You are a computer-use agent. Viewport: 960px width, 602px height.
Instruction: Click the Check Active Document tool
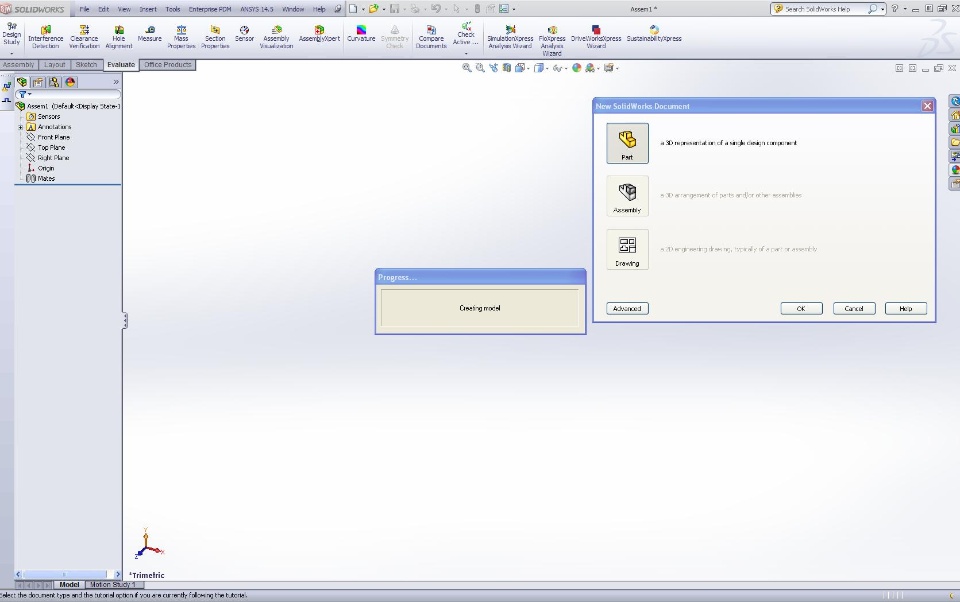[x=466, y=34]
